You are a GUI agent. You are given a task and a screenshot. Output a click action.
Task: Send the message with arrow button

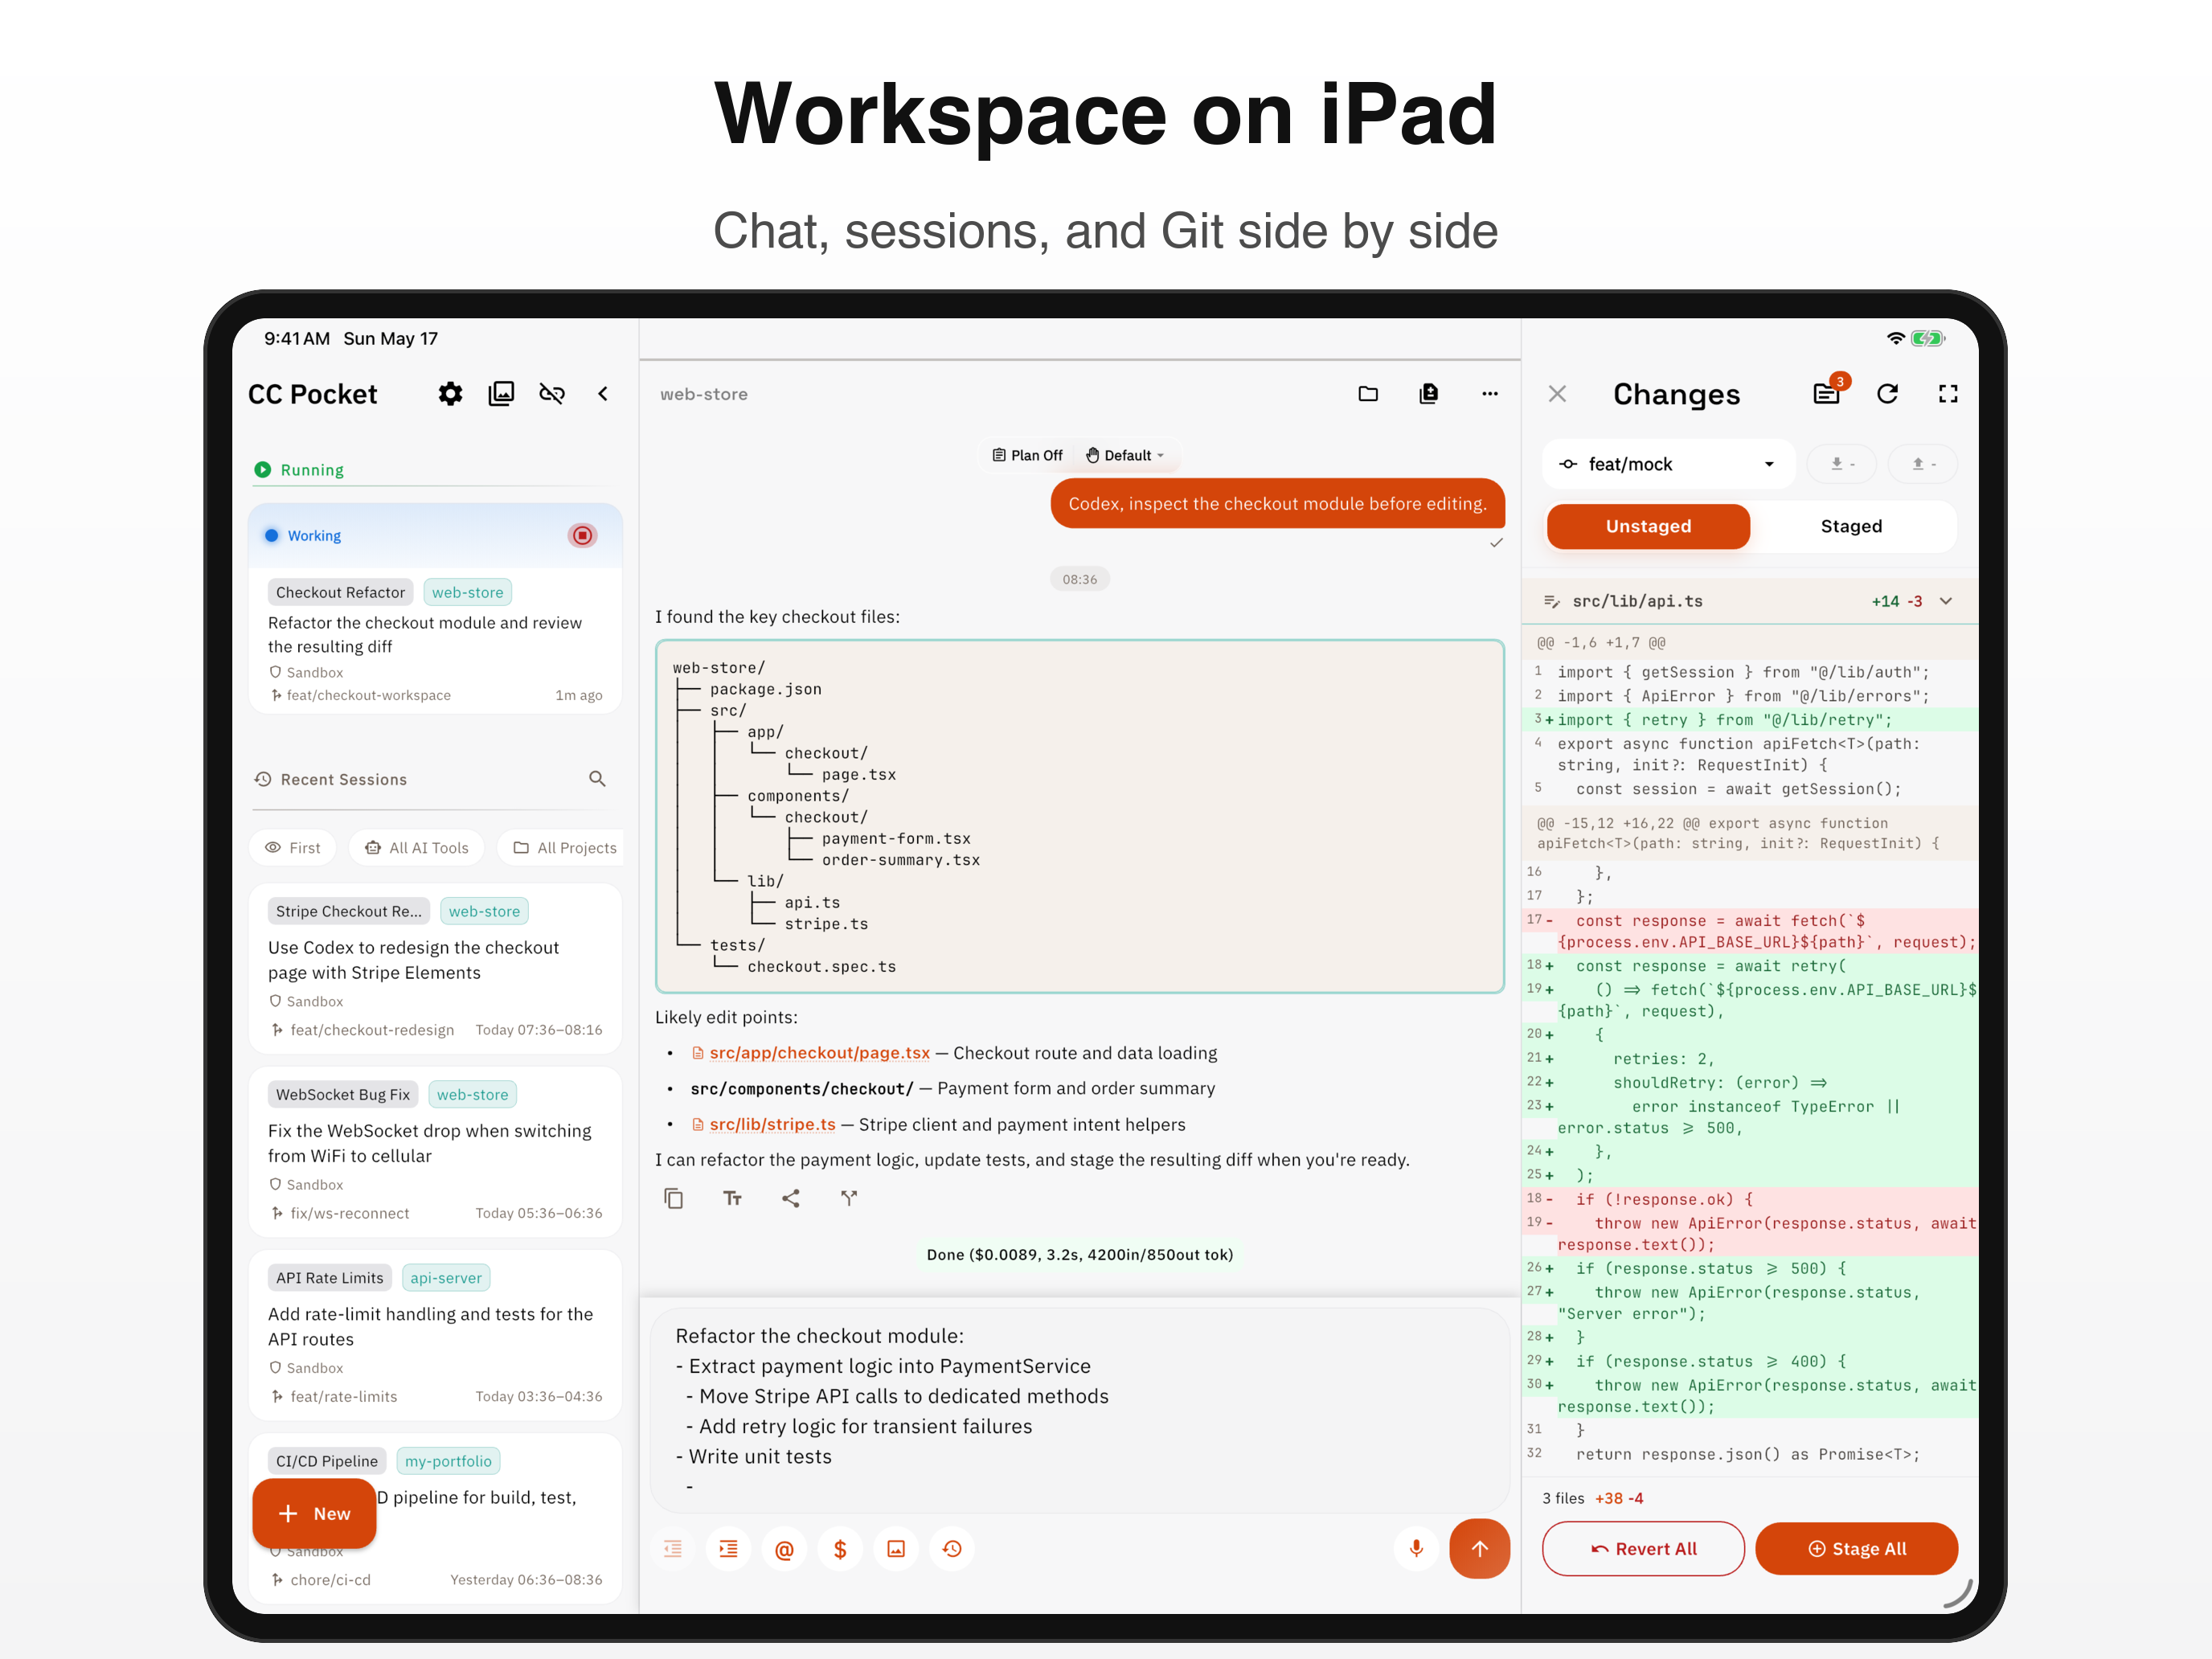pos(1480,1549)
